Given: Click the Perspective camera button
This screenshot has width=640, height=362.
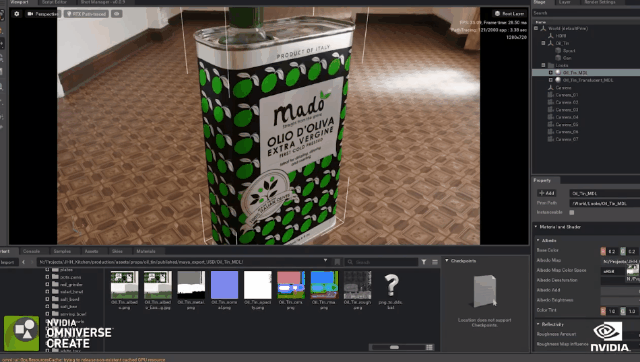Looking at the screenshot, I should pyautogui.click(x=43, y=14).
